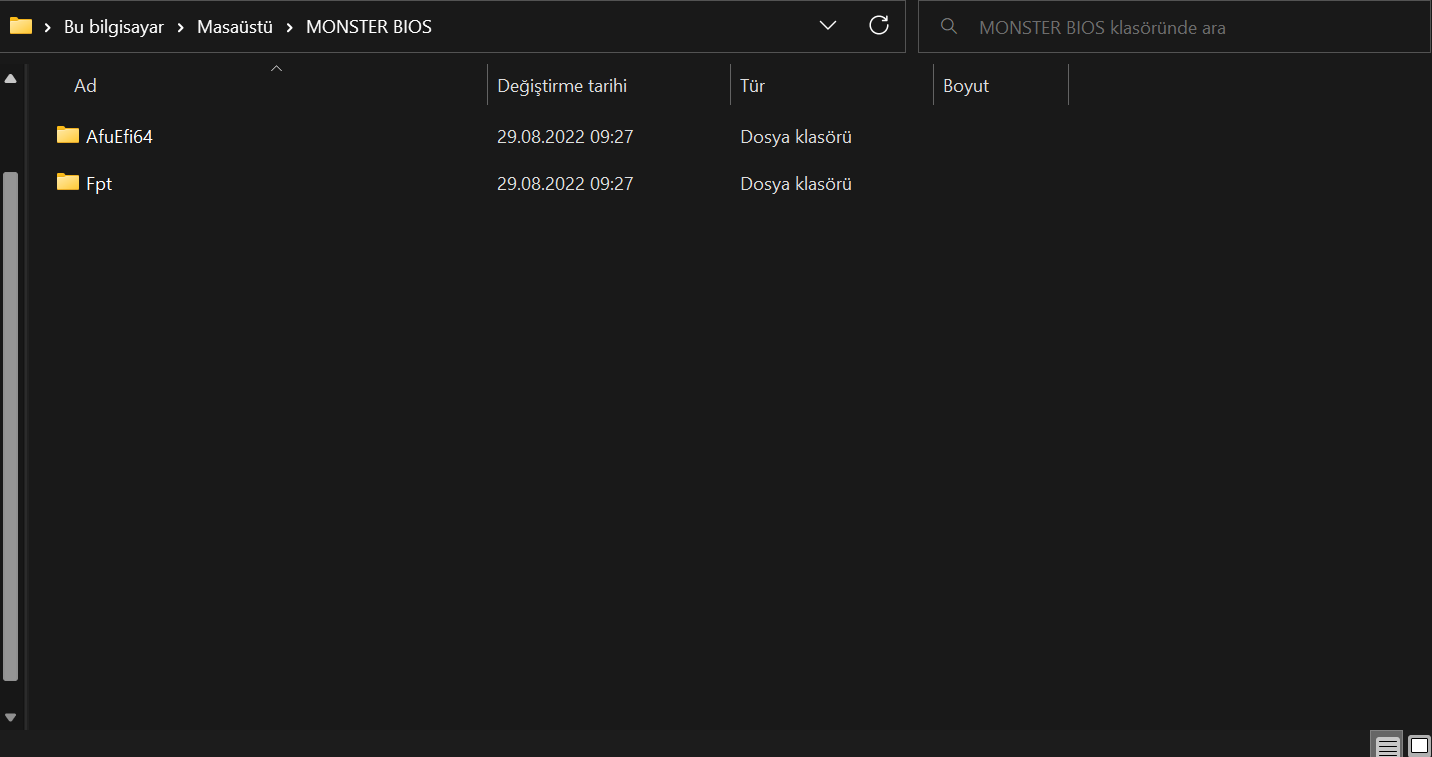Click the navigation pane scroll down arrow
1432x757 pixels.
(11, 717)
